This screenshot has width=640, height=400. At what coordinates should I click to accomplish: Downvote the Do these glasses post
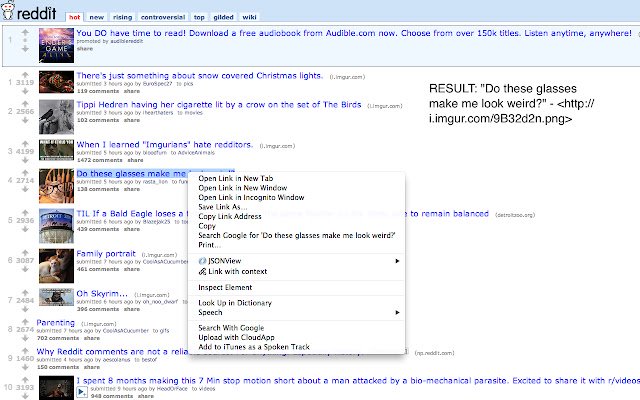25,189
